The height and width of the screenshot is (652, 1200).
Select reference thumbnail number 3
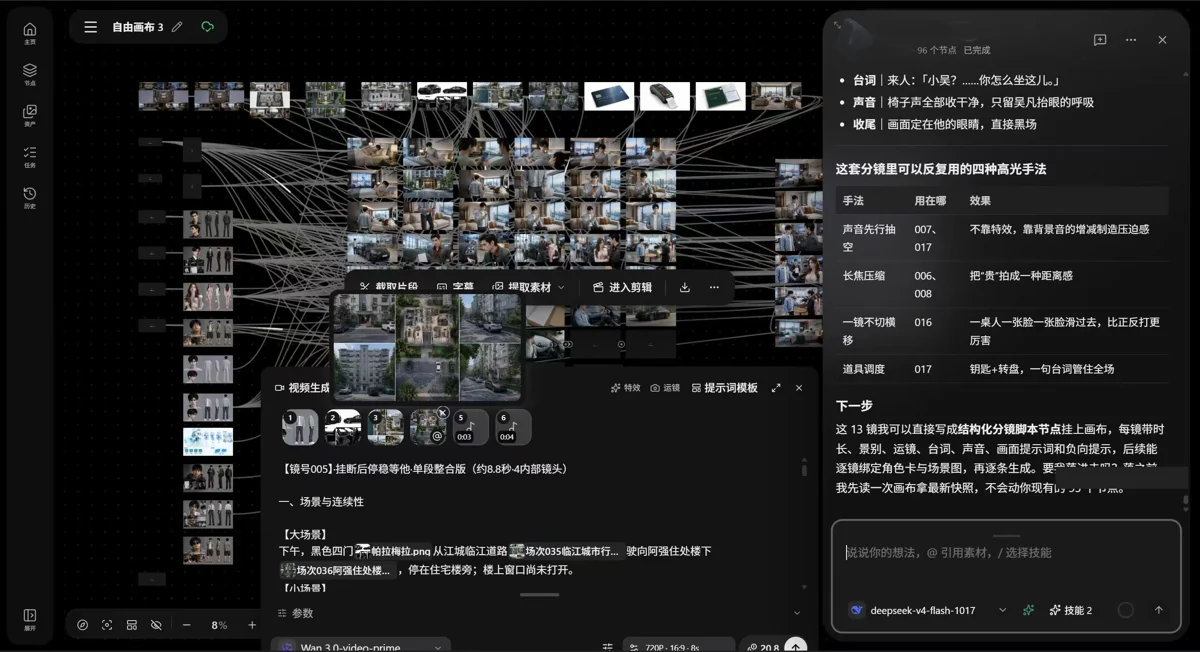[385, 427]
